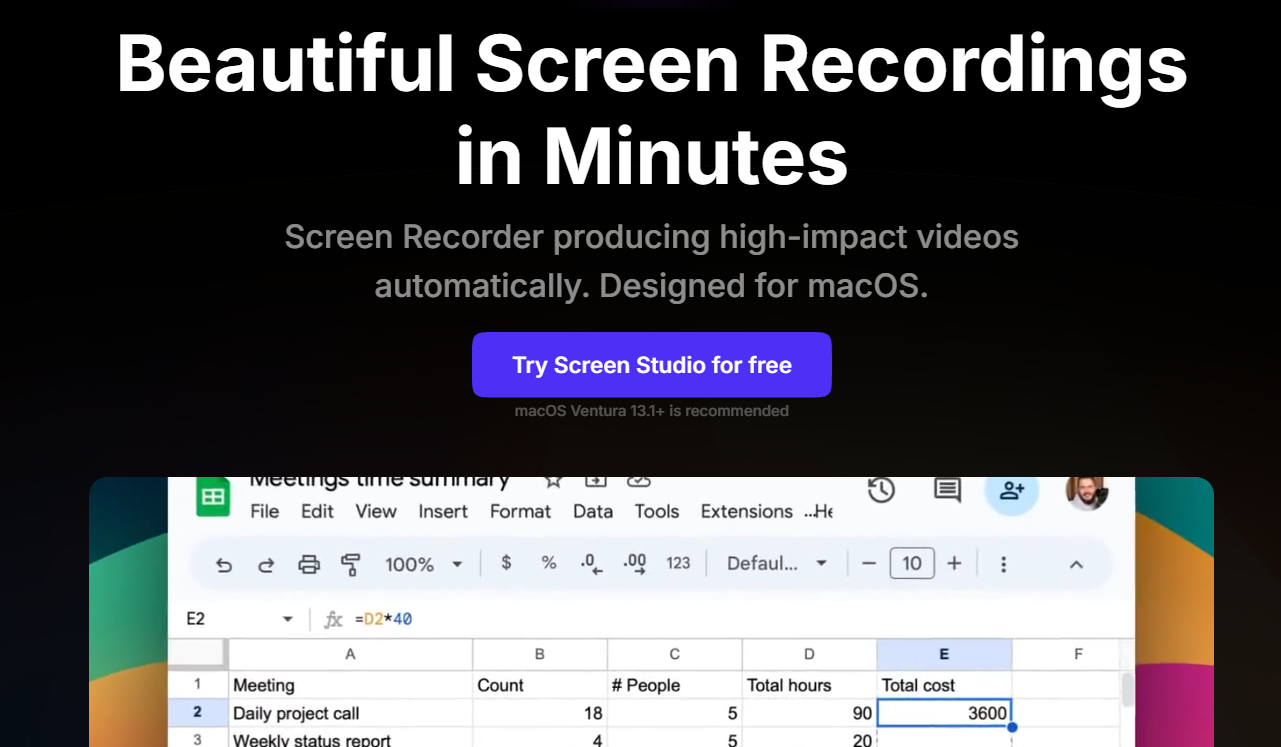The height and width of the screenshot is (747, 1281).
Task: Increase decimal places icon
Action: 635,564
